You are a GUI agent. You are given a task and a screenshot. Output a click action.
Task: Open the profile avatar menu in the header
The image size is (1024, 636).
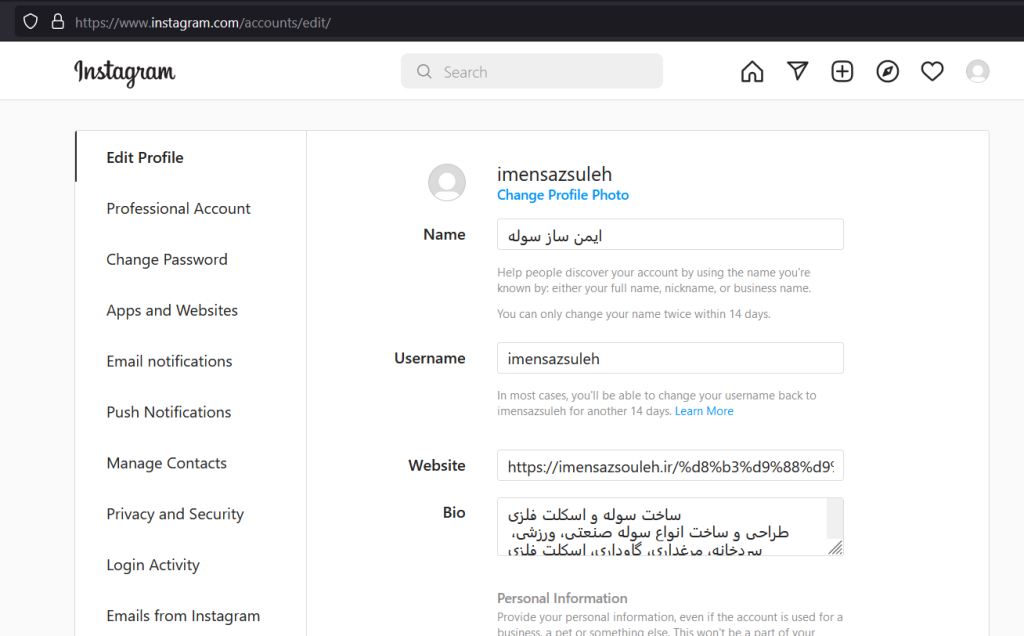[x=977, y=71]
